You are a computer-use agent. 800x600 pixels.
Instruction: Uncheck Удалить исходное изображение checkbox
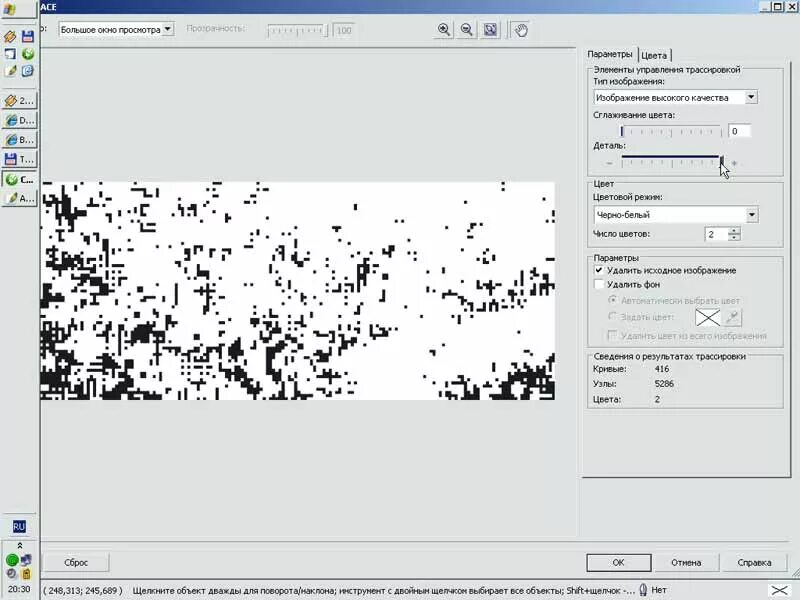pos(599,270)
